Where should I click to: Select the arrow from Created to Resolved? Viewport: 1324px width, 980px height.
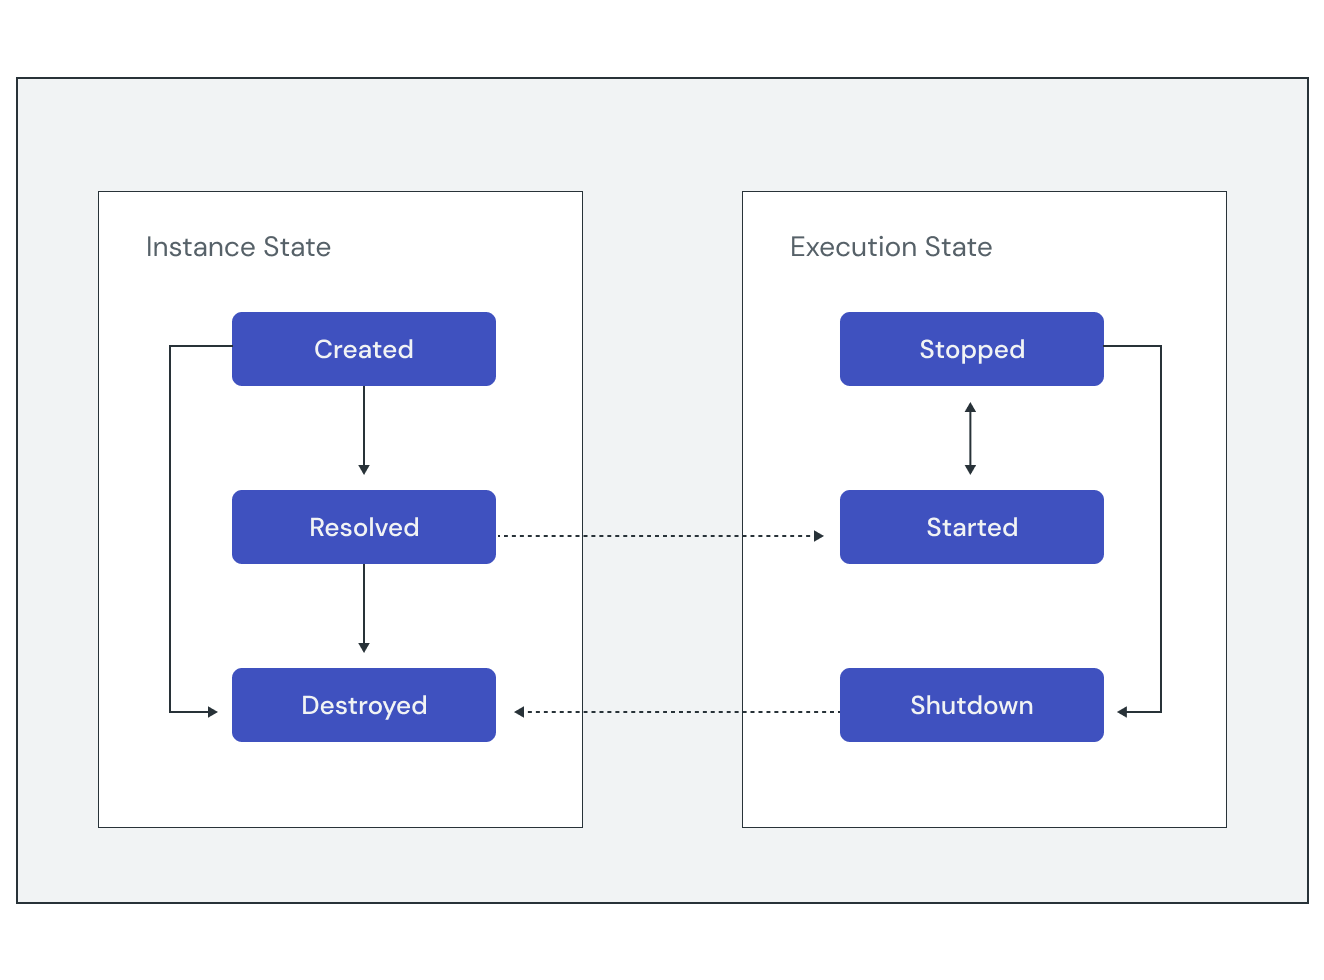point(363,430)
